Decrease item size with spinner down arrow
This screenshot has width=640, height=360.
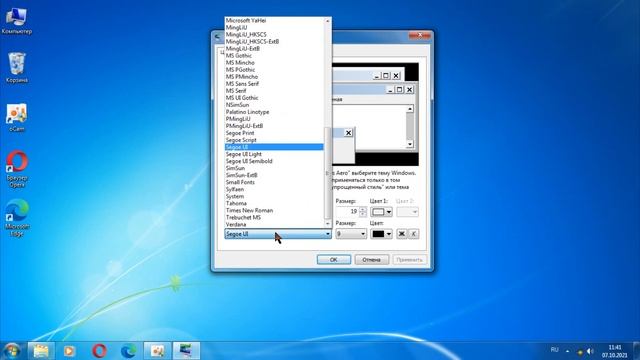click(x=362, y=214)
